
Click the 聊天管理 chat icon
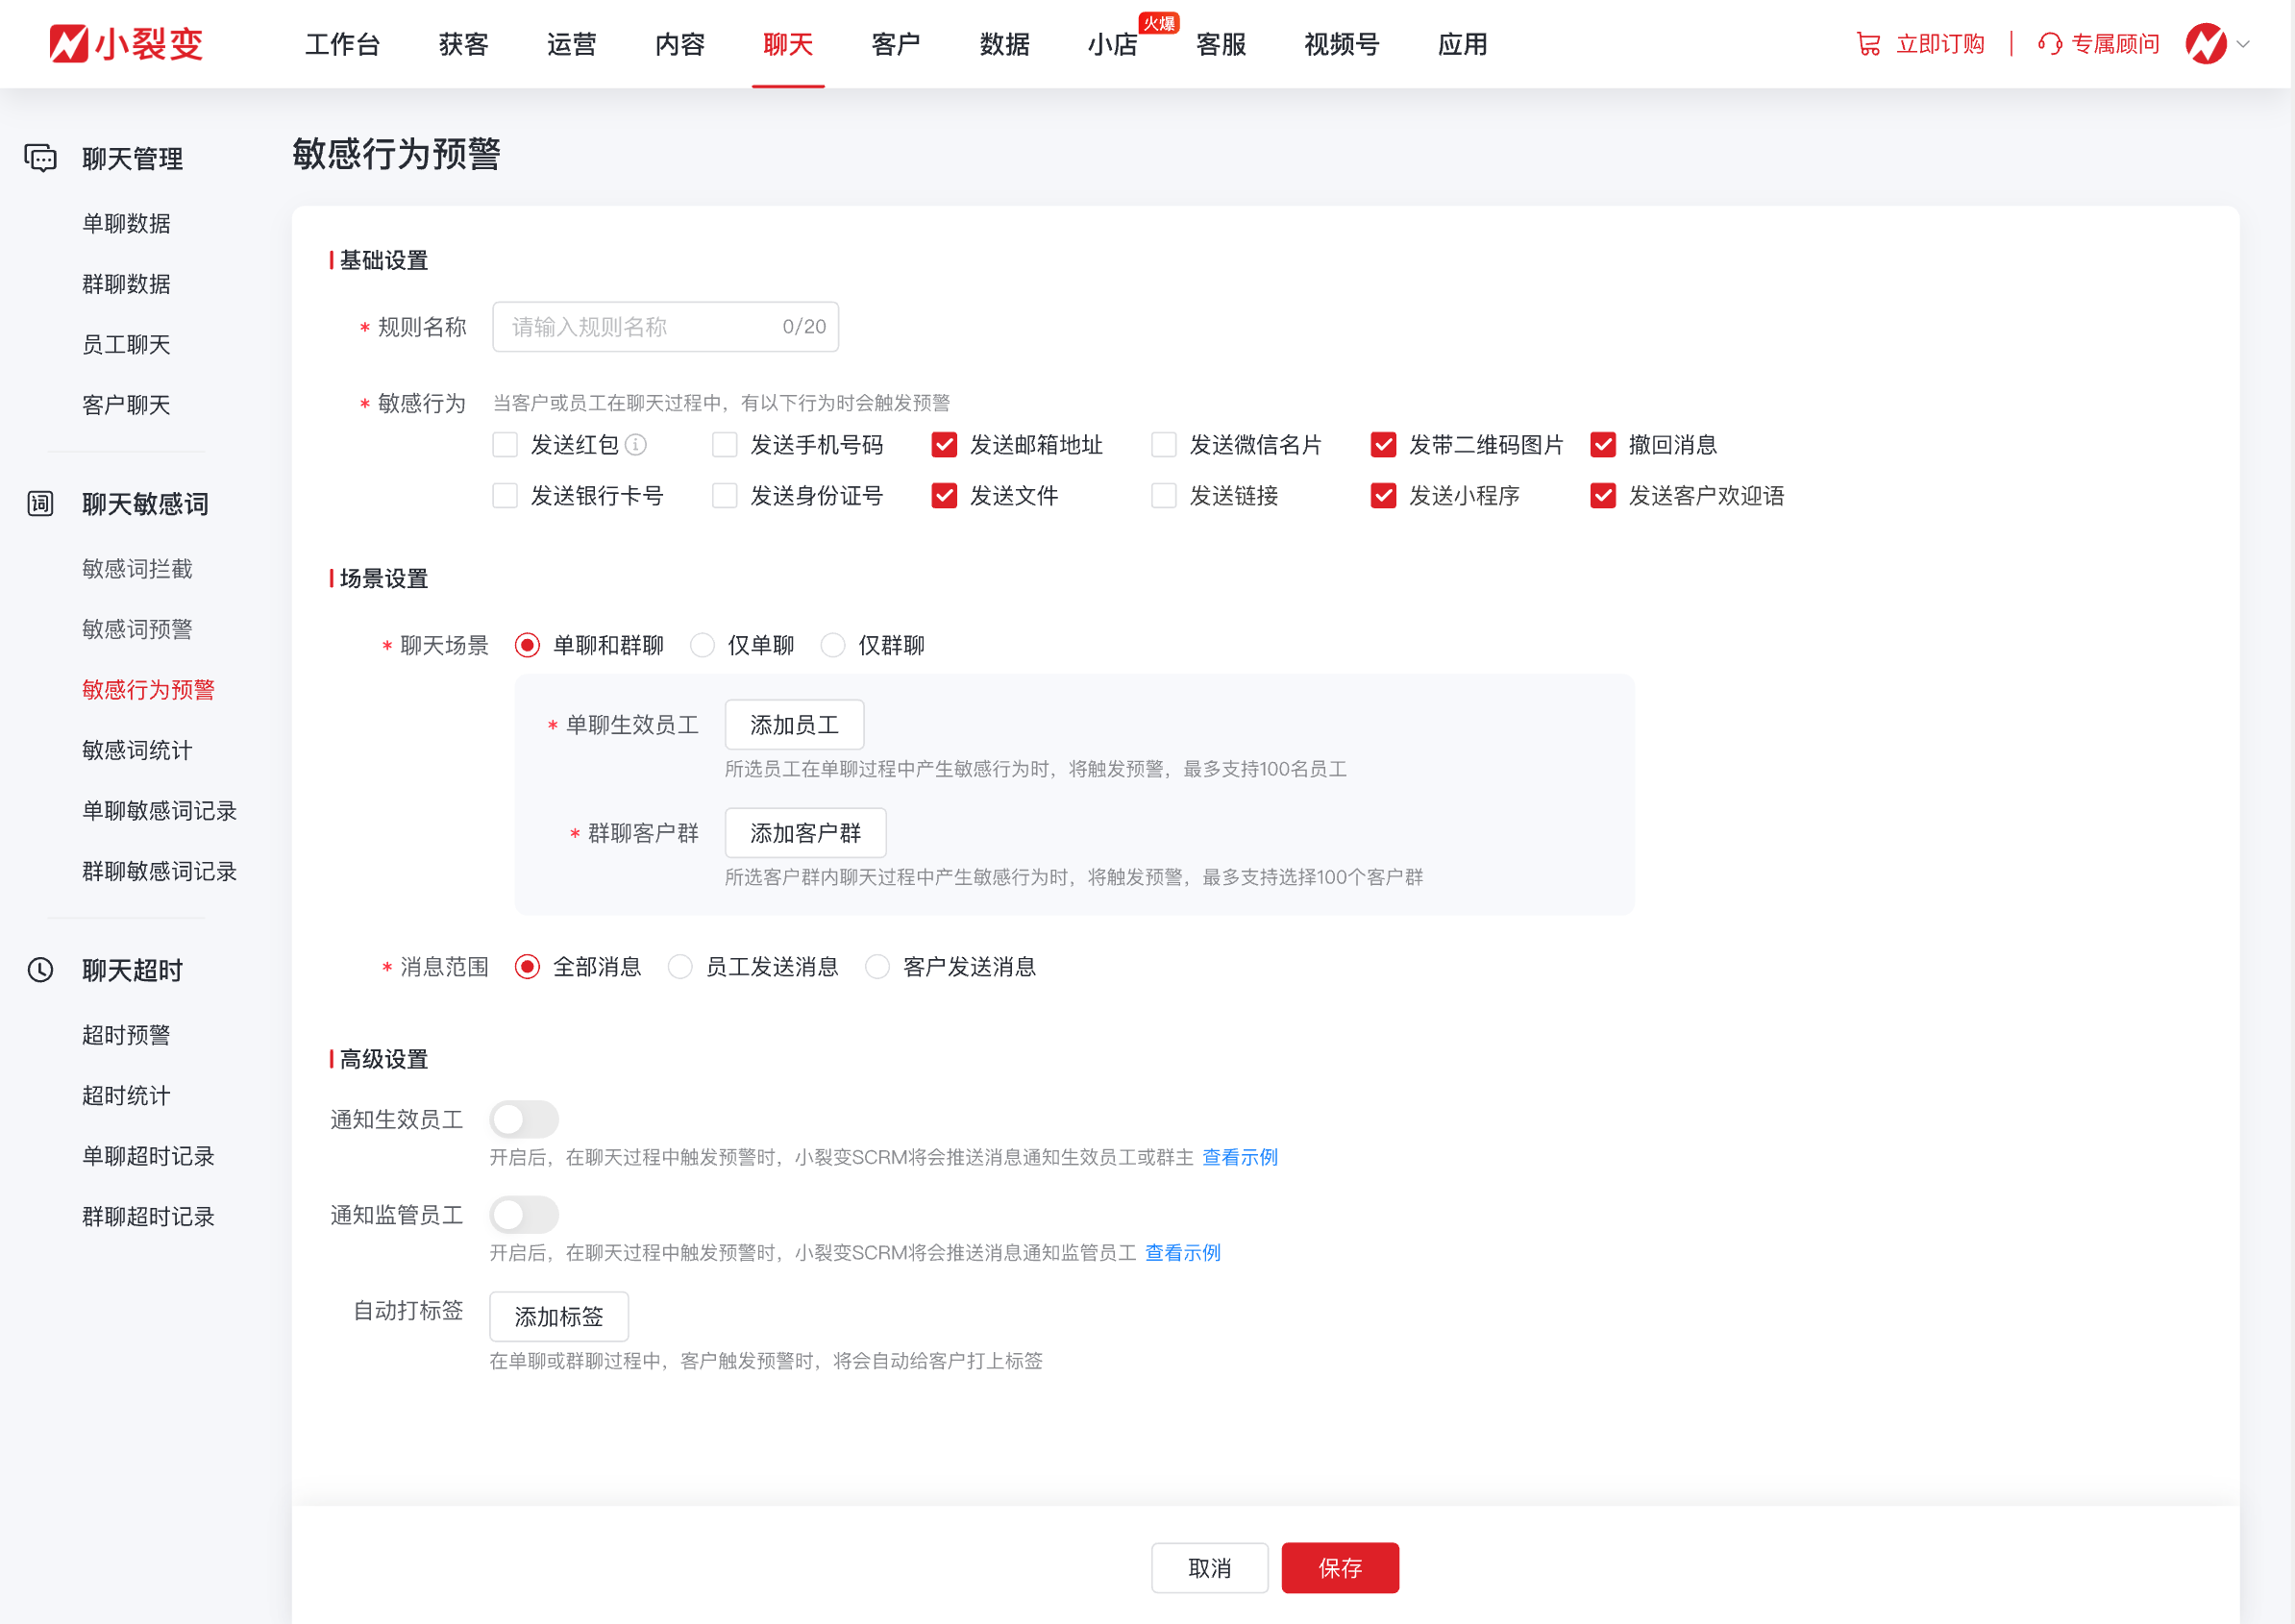40,158
